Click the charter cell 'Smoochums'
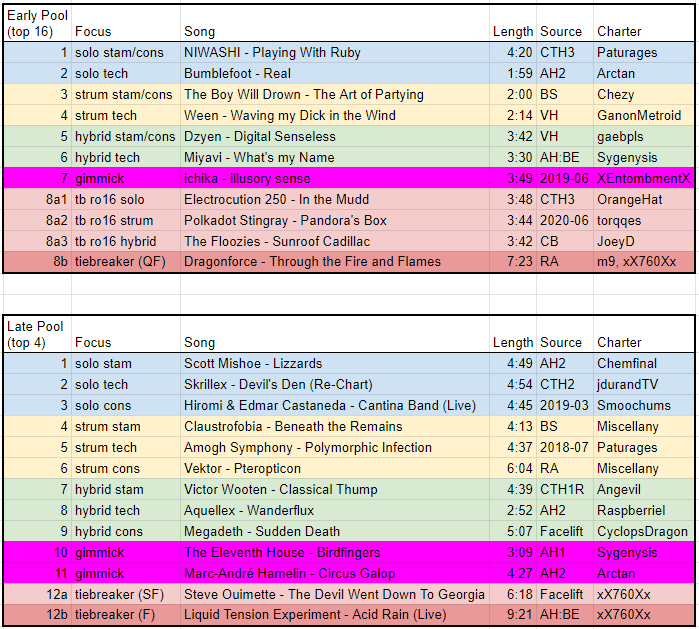This screenshot has width=699, height=629. [x=644, y=406]
